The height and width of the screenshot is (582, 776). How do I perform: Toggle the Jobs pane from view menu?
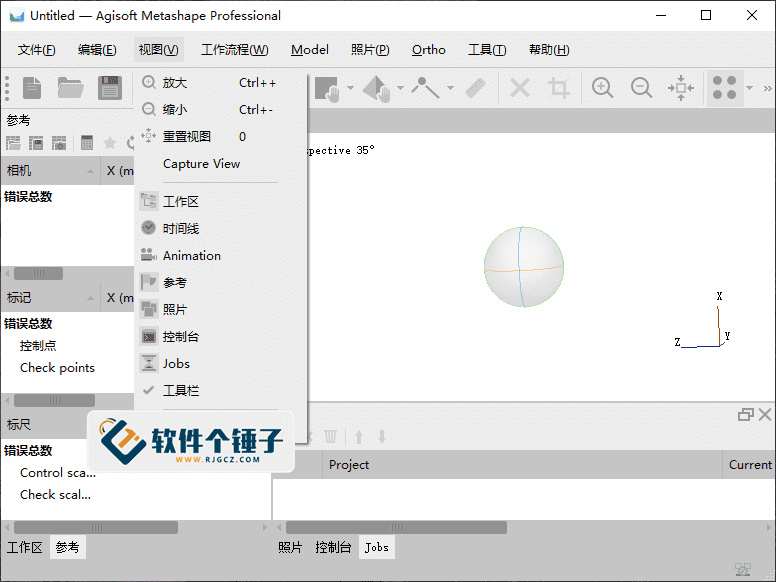click(220, 363)
